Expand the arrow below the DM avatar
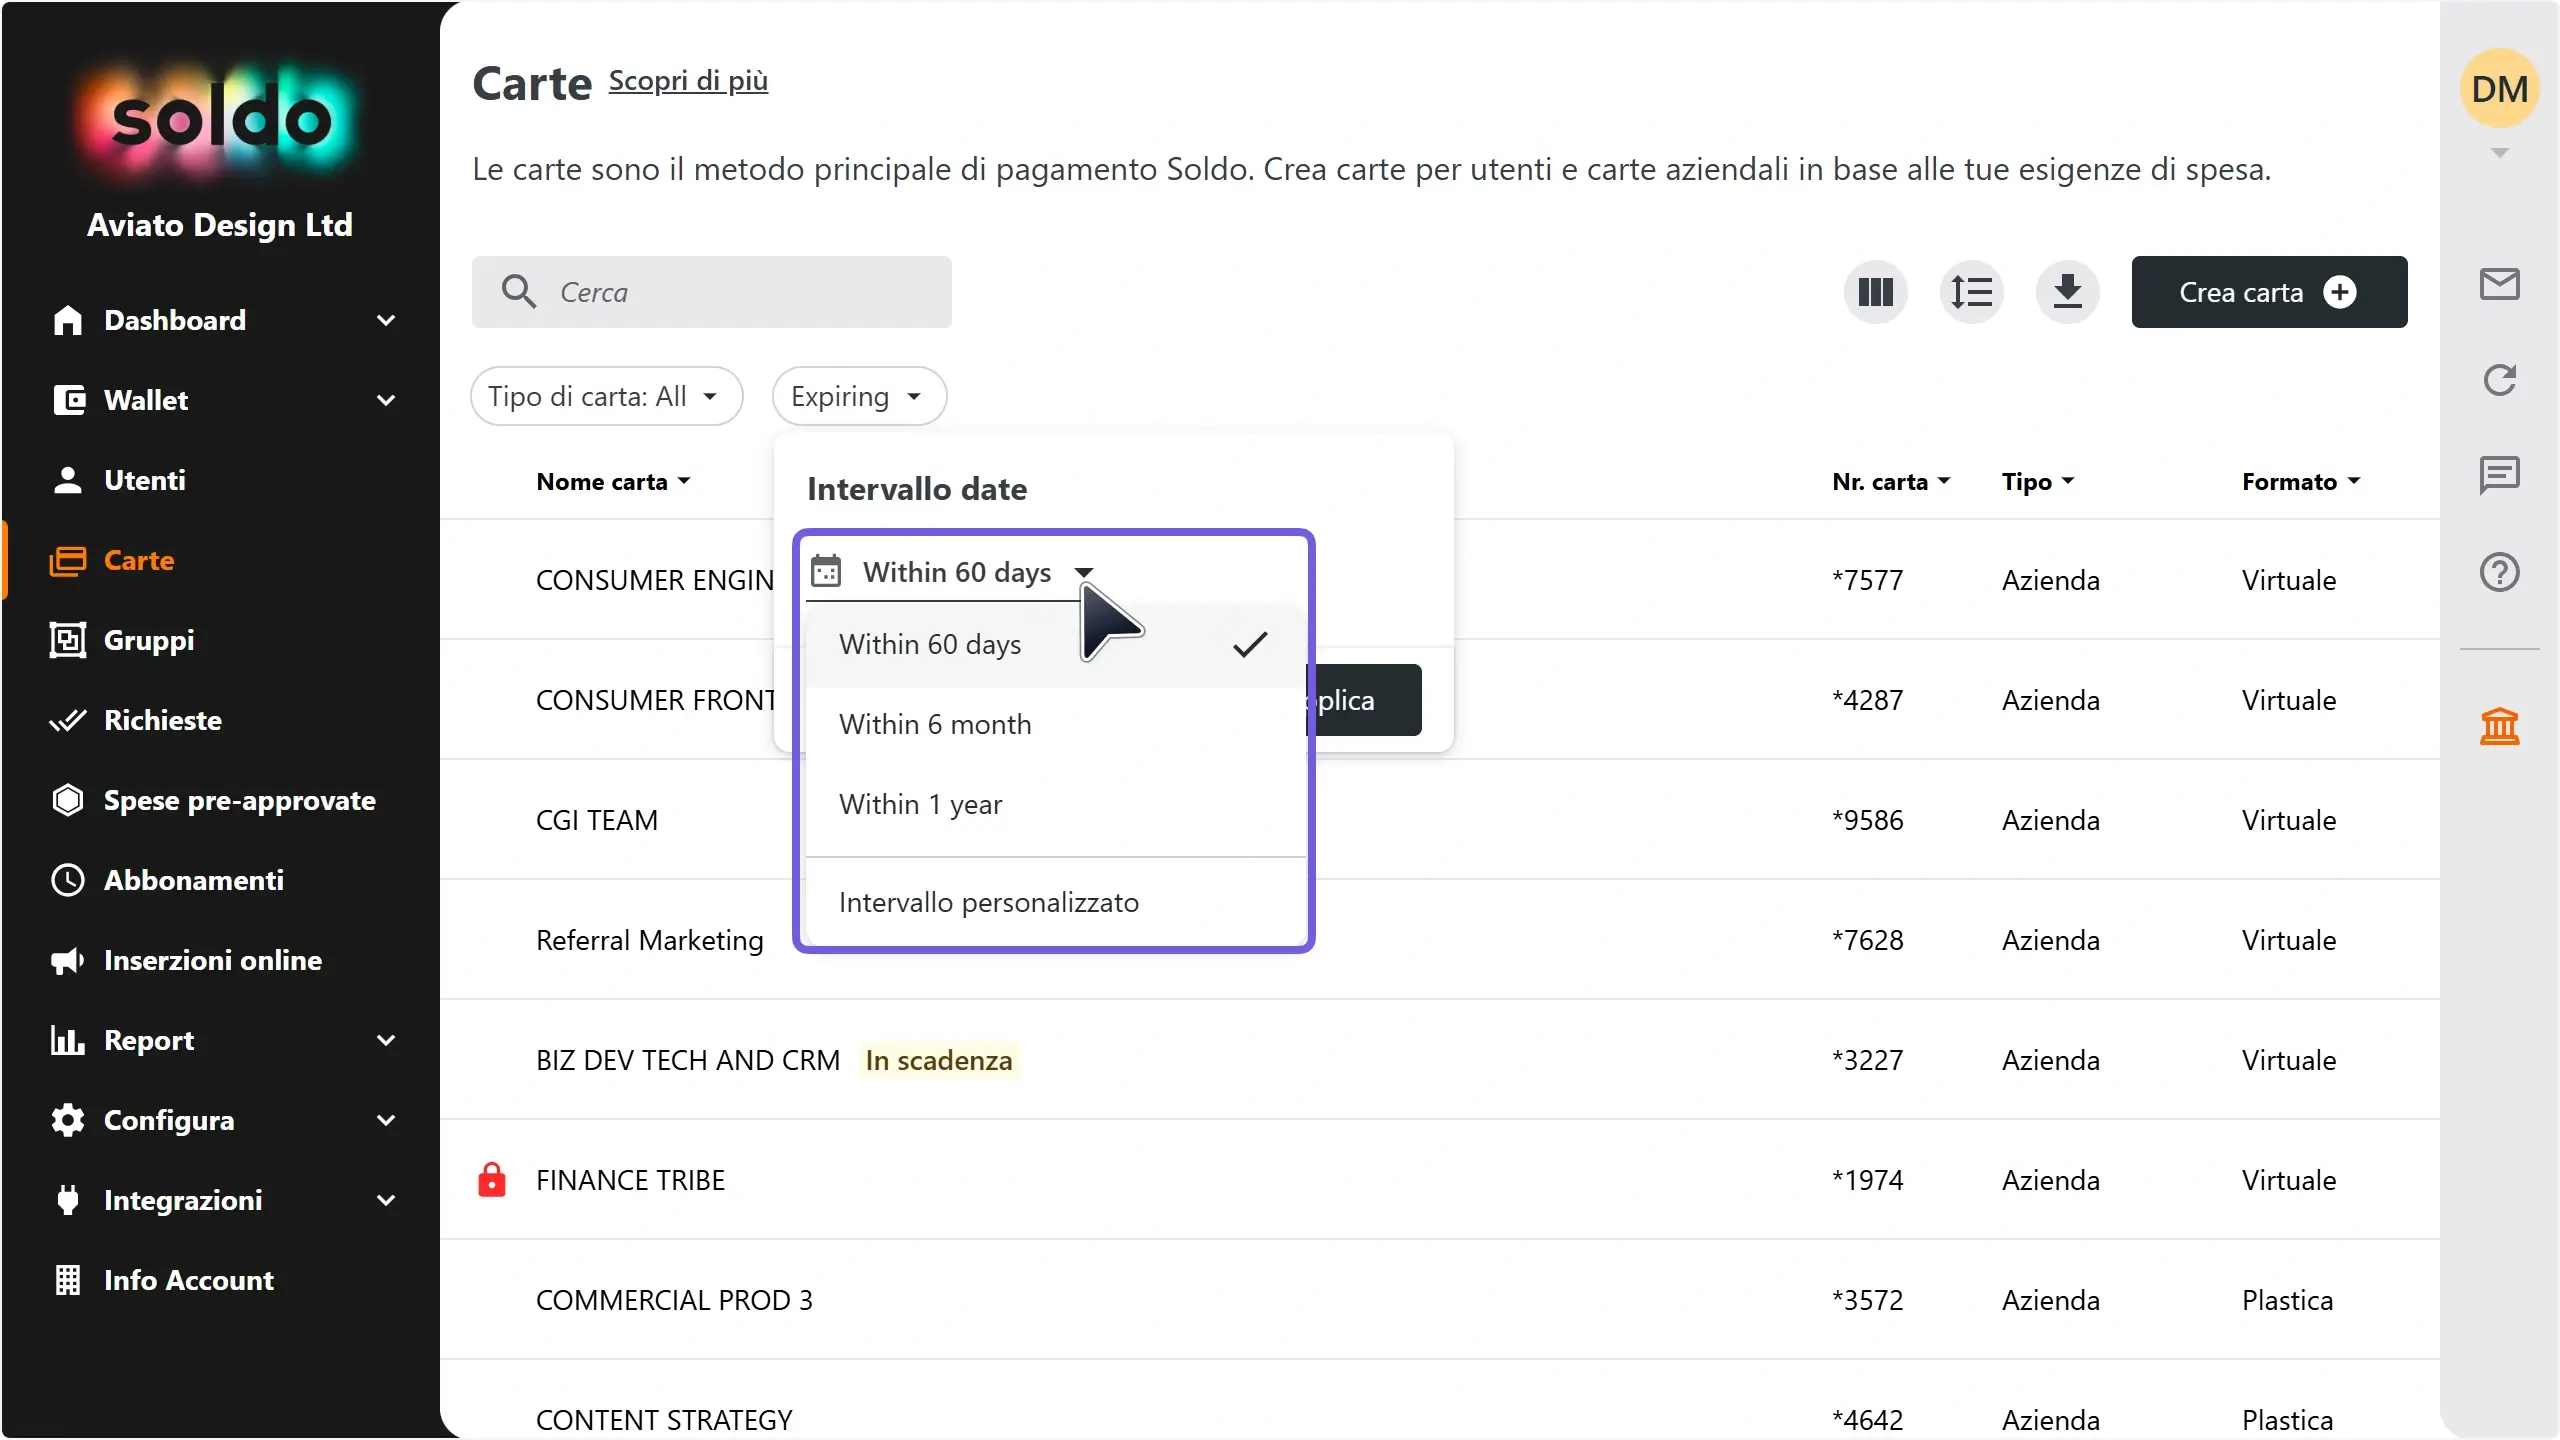The image size is (2560, 1440). click(2499, 153)
